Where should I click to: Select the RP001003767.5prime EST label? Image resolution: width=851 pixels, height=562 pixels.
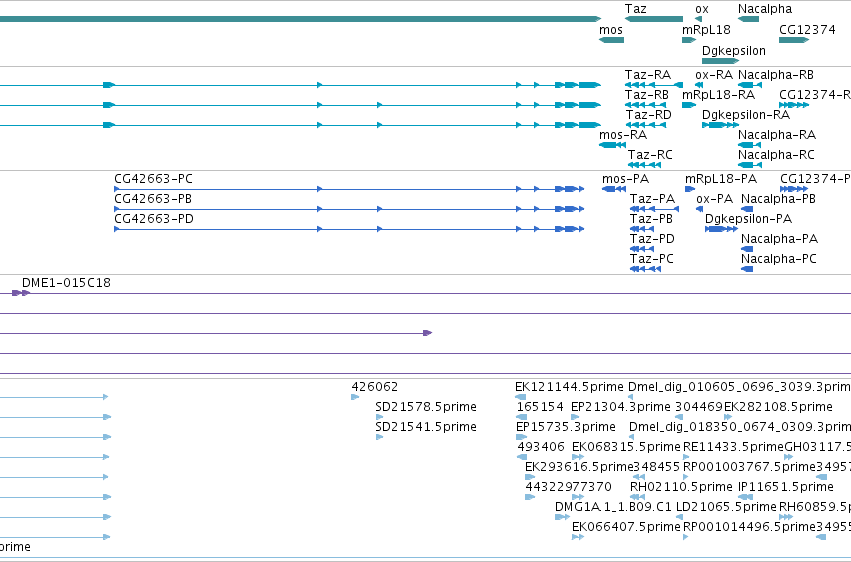point(749,467)
